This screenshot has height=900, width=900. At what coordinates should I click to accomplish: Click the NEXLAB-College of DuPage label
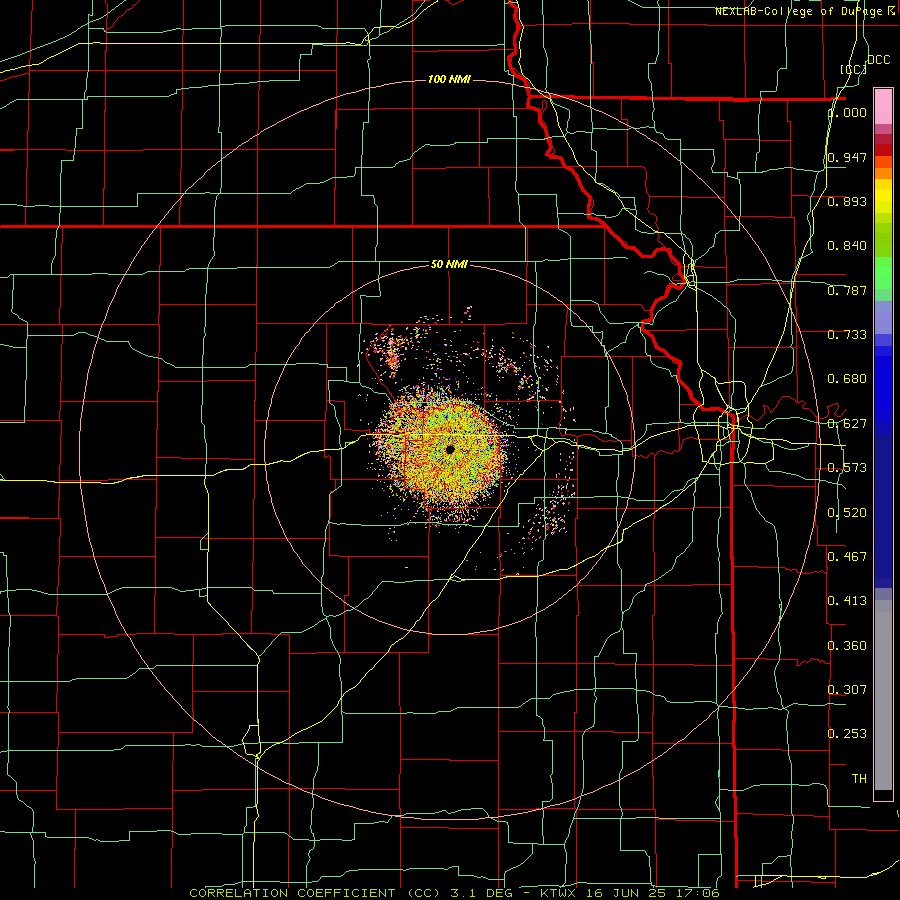805,11
